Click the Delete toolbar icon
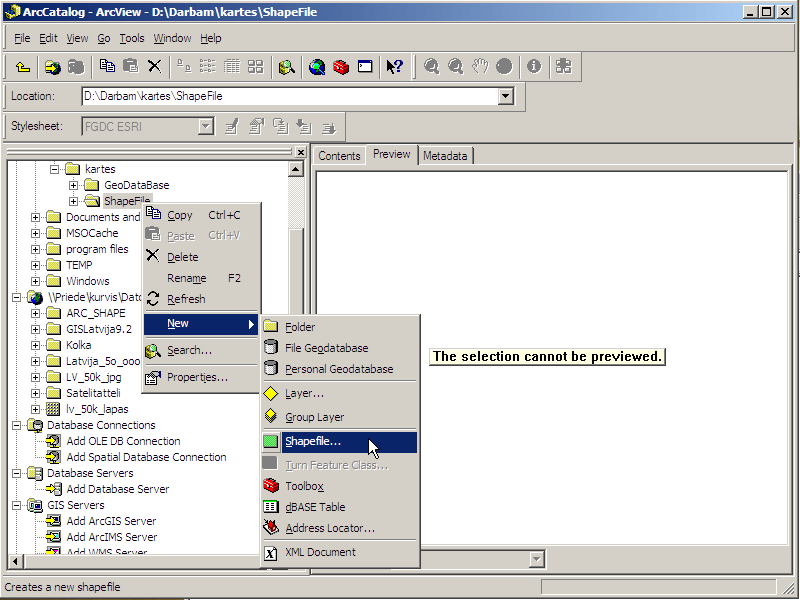Screen dimensions: 800x600 tap(154, 67)
